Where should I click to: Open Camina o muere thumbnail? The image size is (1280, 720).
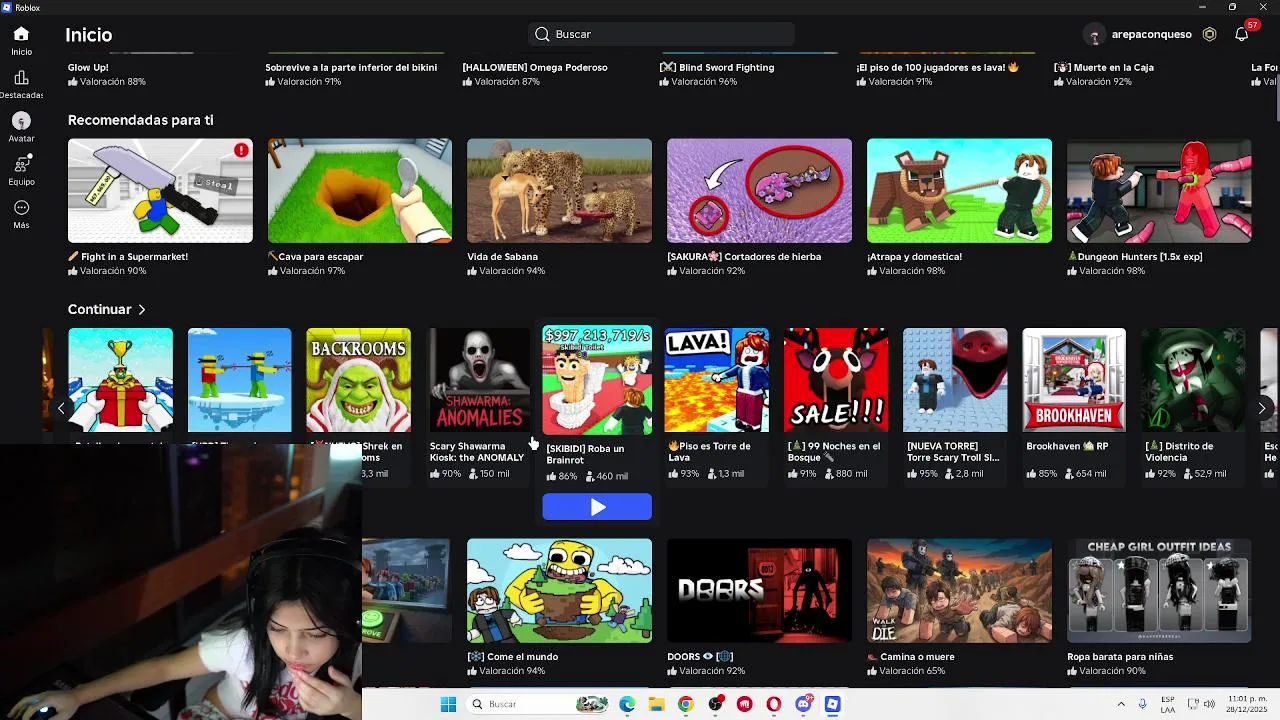click(x=959, y=591)
